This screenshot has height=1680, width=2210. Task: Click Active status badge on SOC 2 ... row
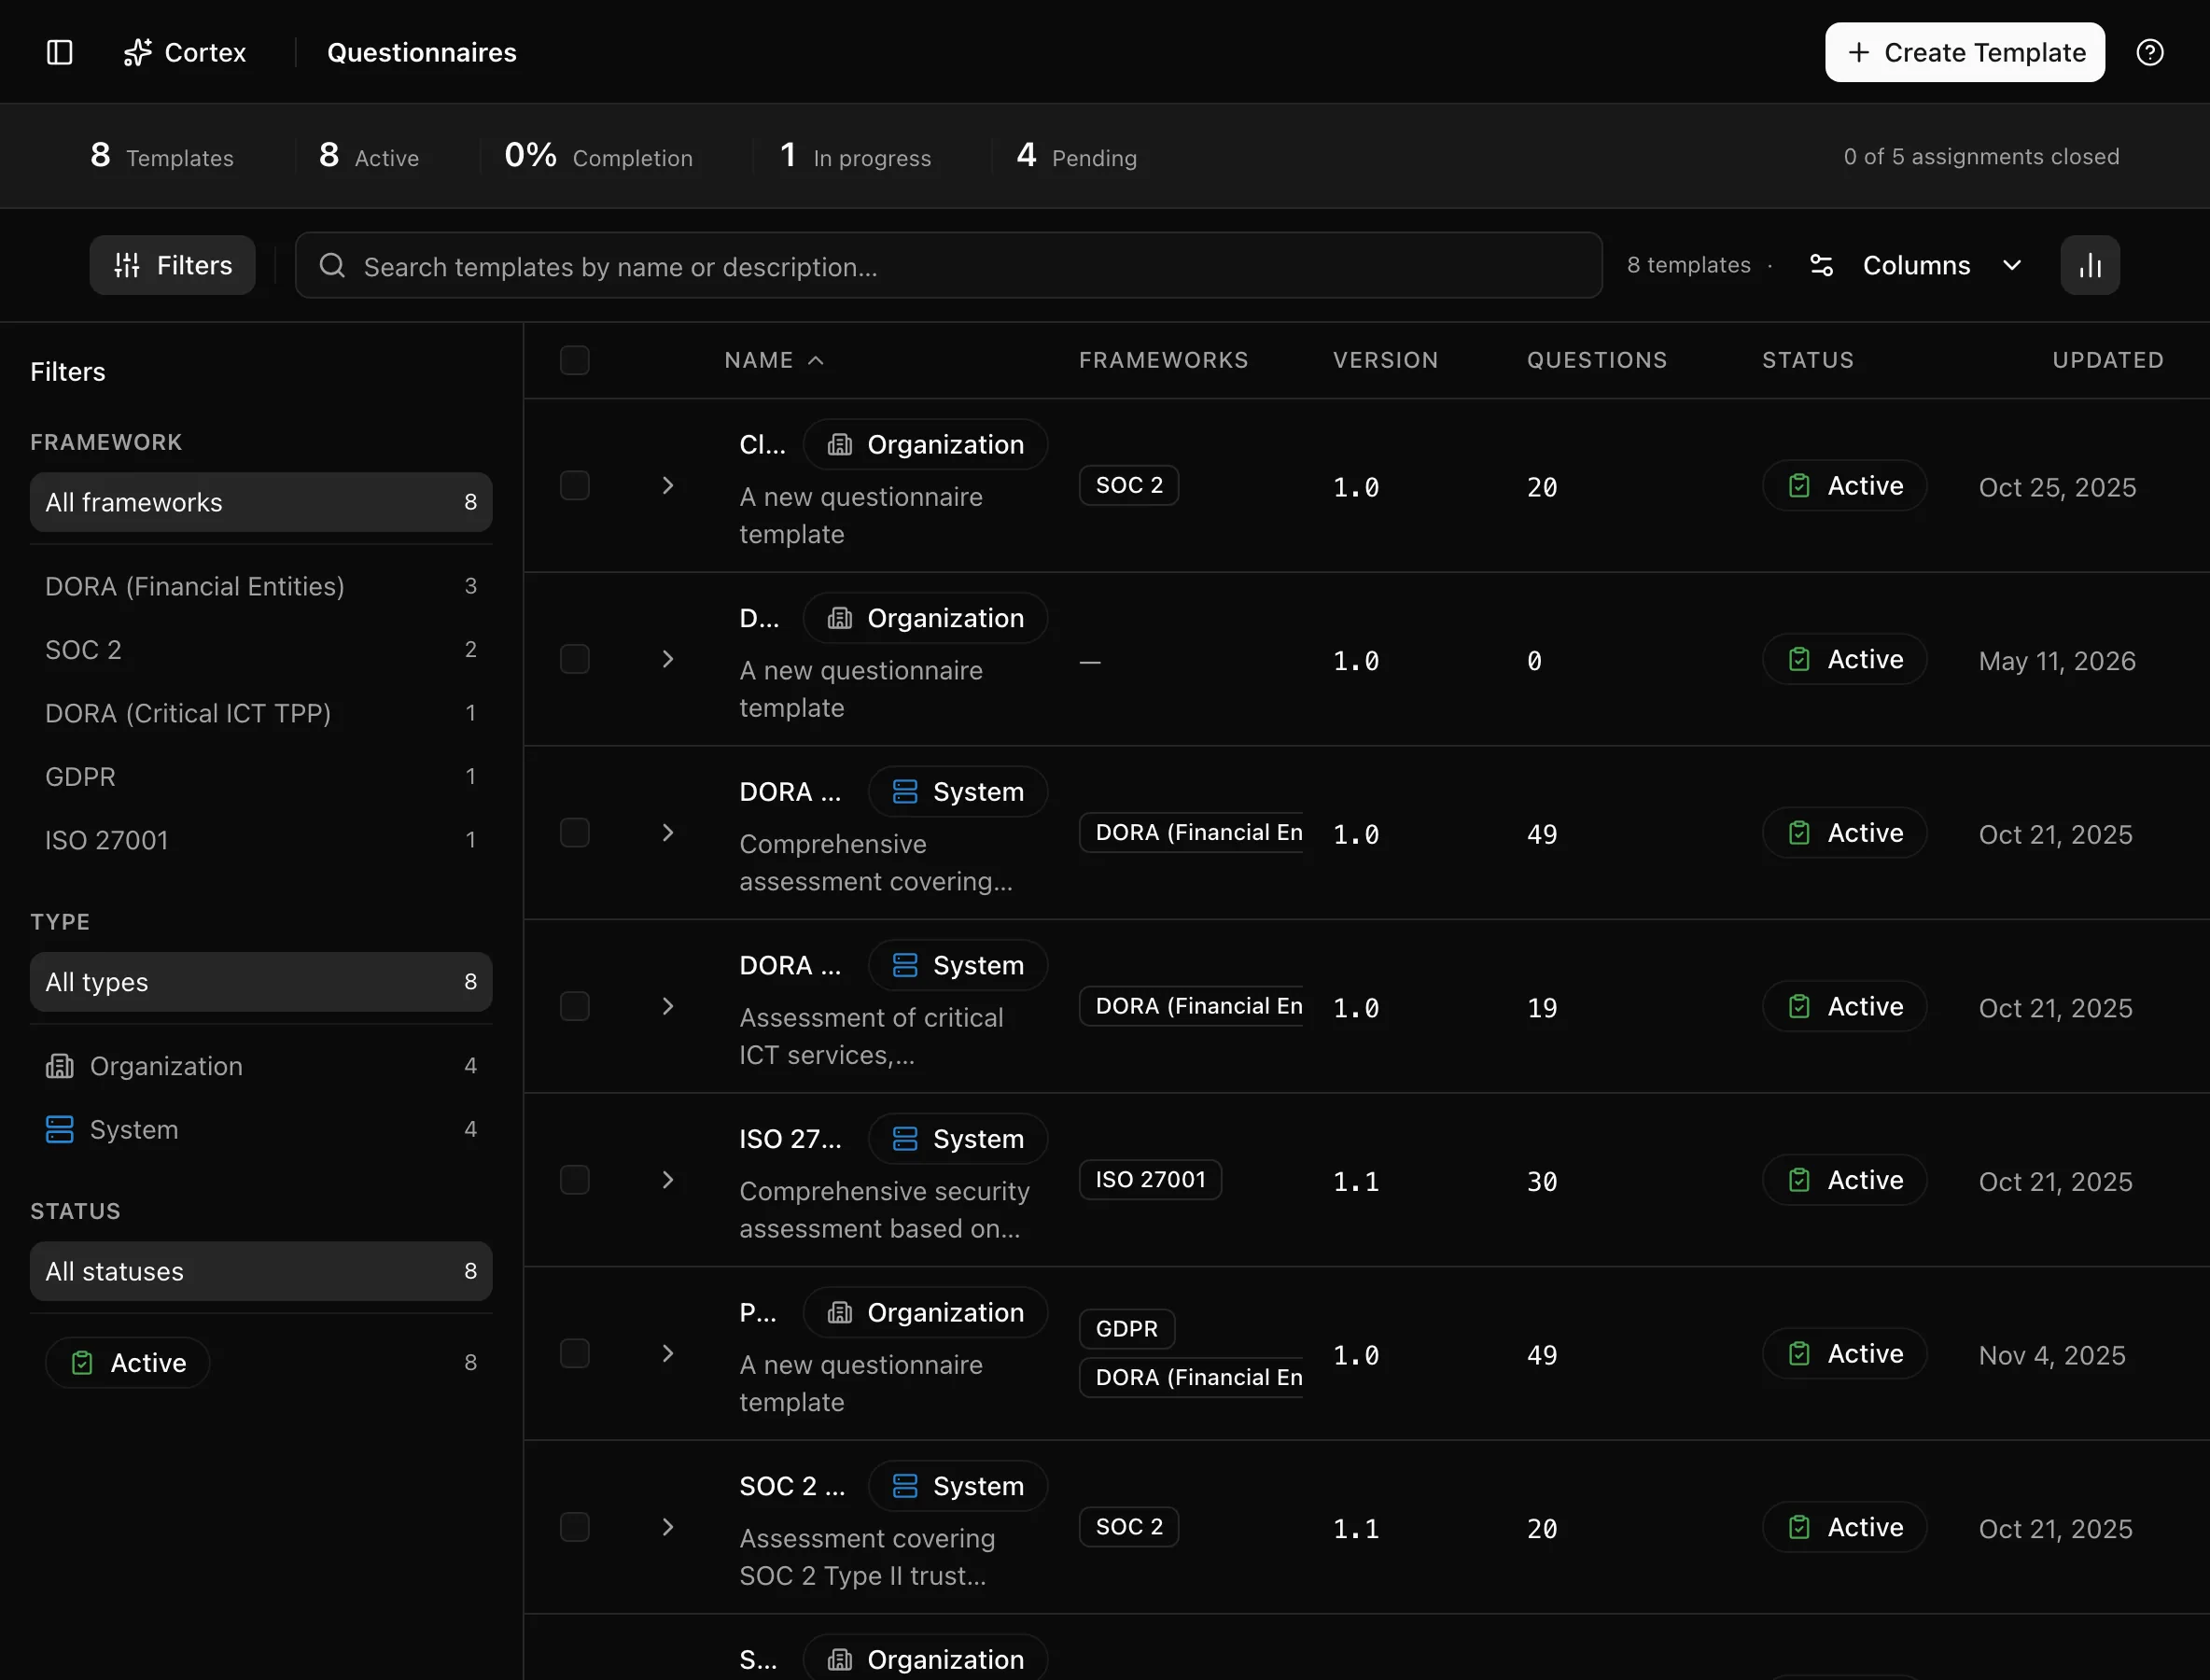coord(1844,1527)
